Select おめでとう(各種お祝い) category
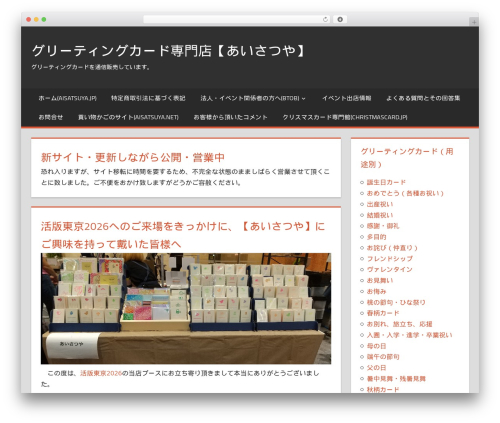 405,193
